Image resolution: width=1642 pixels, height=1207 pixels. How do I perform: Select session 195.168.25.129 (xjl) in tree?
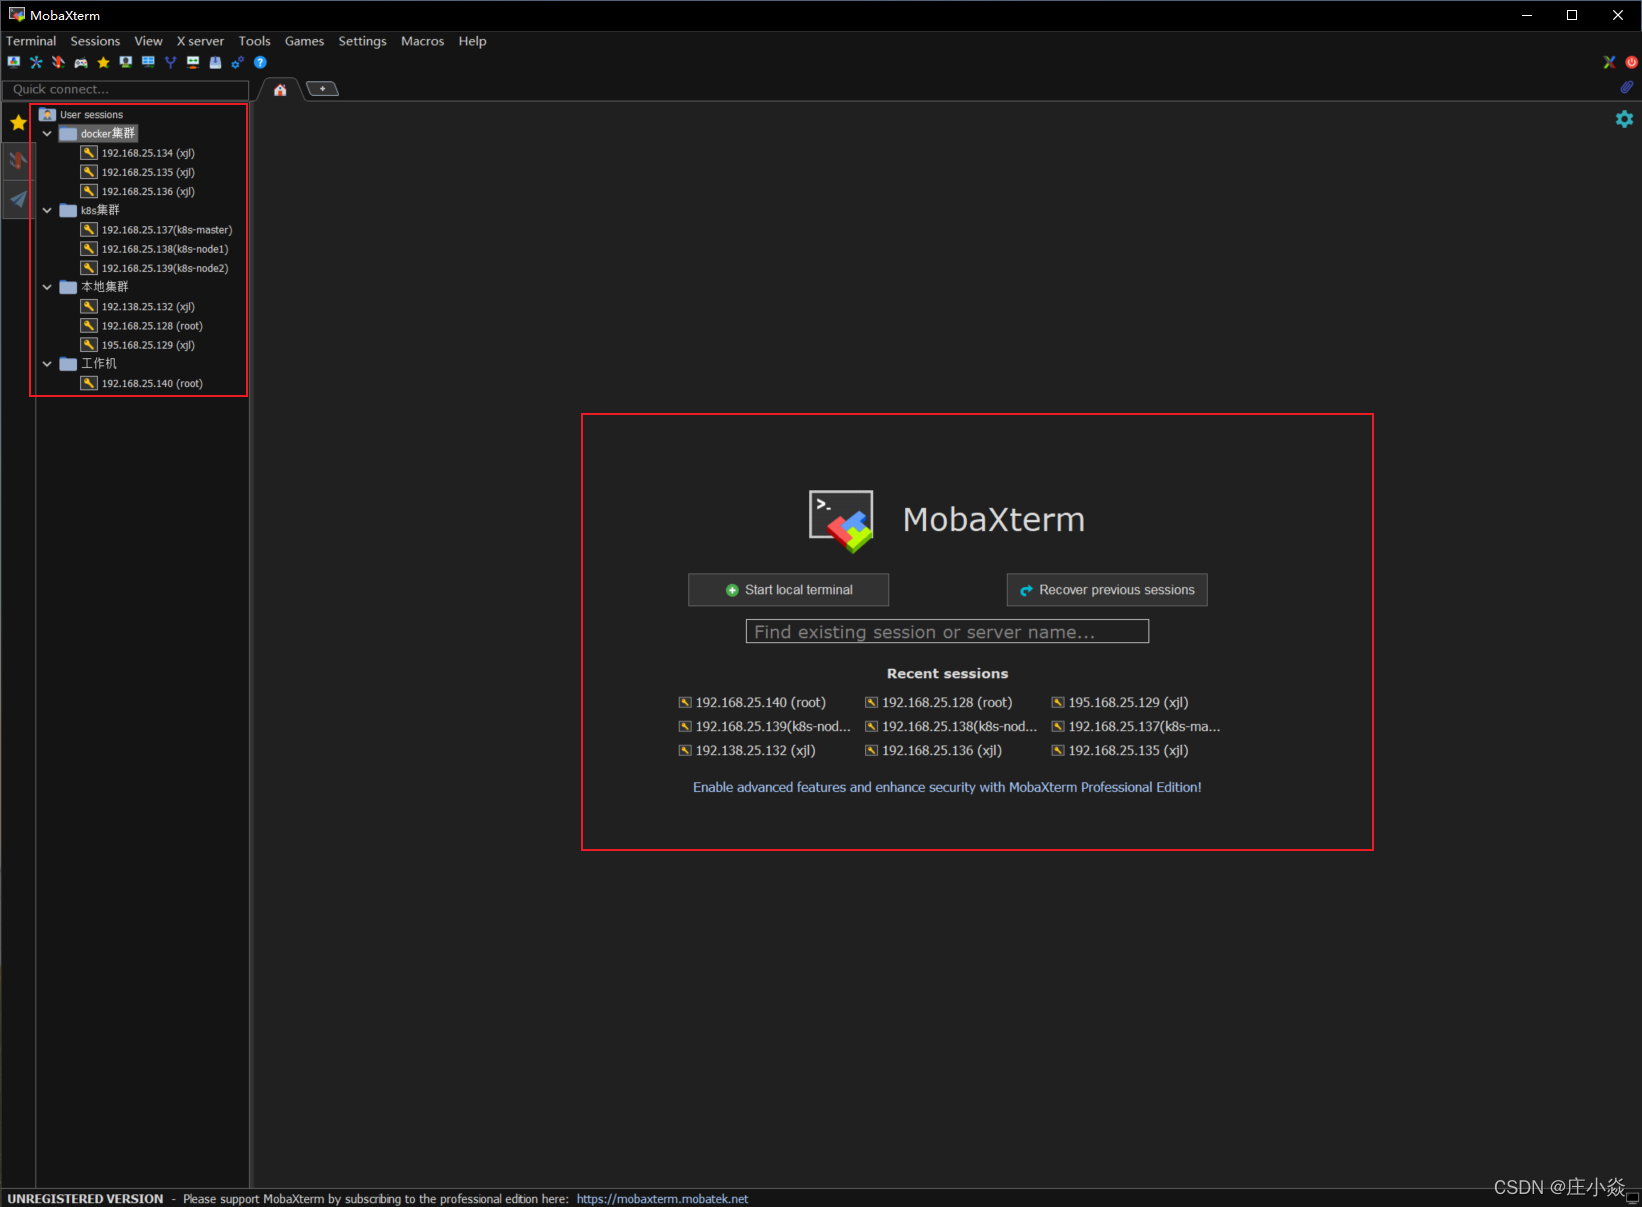[139, 345]
